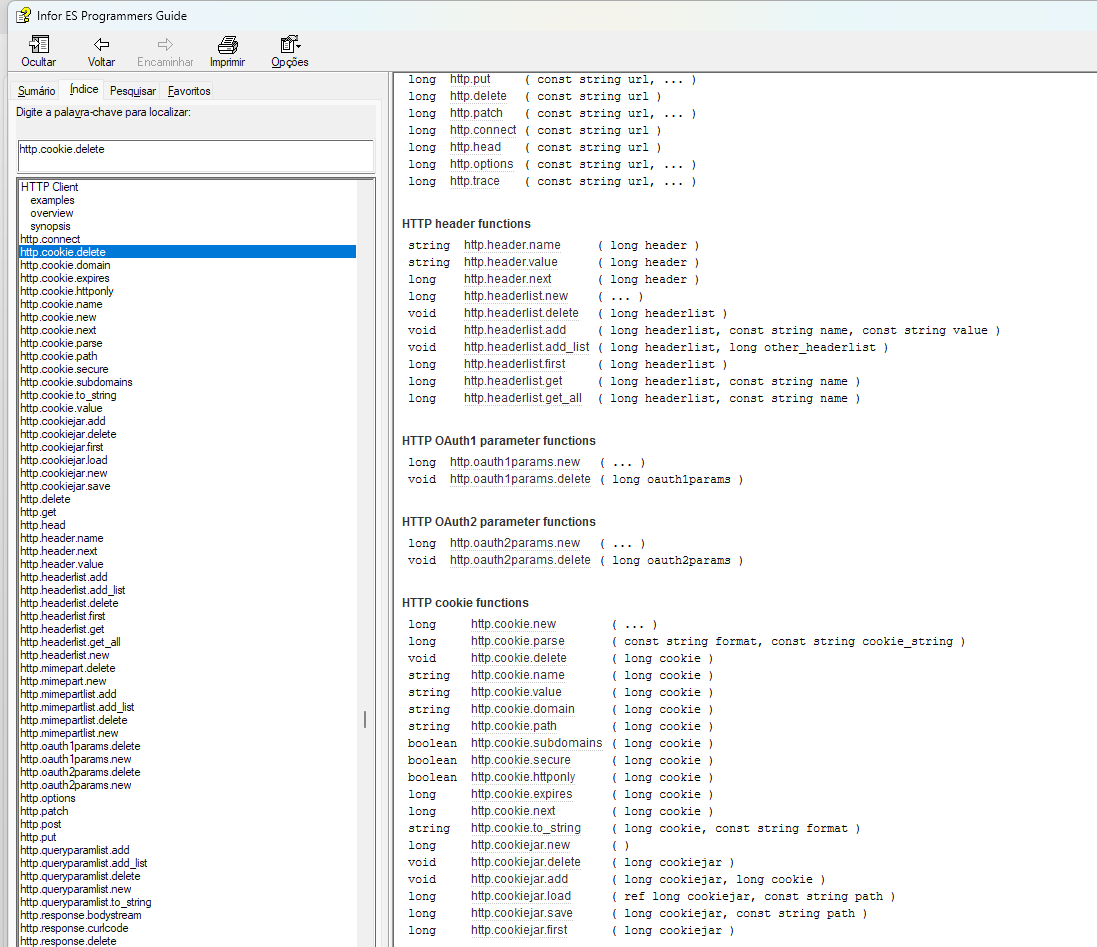The image size is (1097, 947).
Task: Open the http.head link in content
Action: point(476,147)
